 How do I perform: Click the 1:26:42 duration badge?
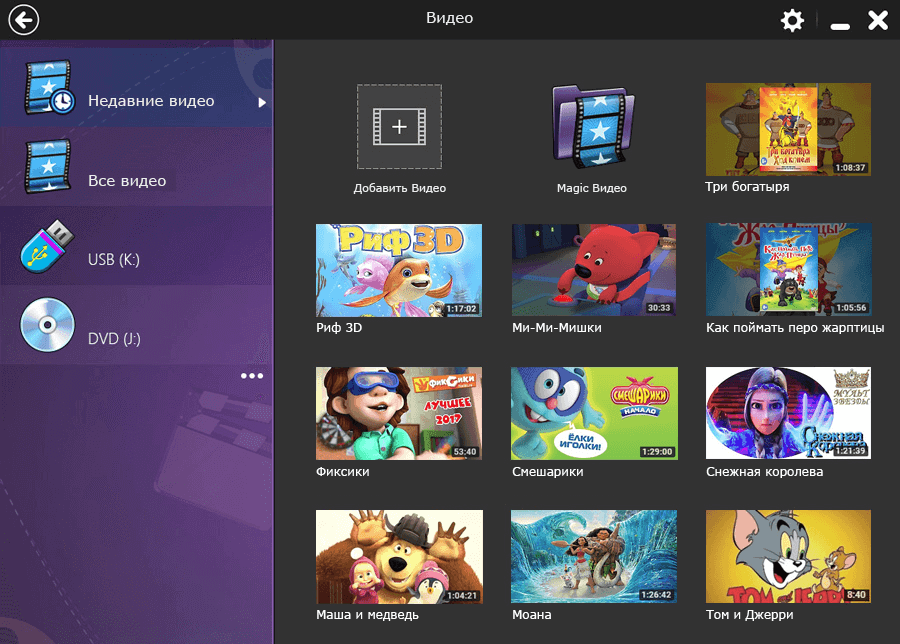tap(657, 595)
